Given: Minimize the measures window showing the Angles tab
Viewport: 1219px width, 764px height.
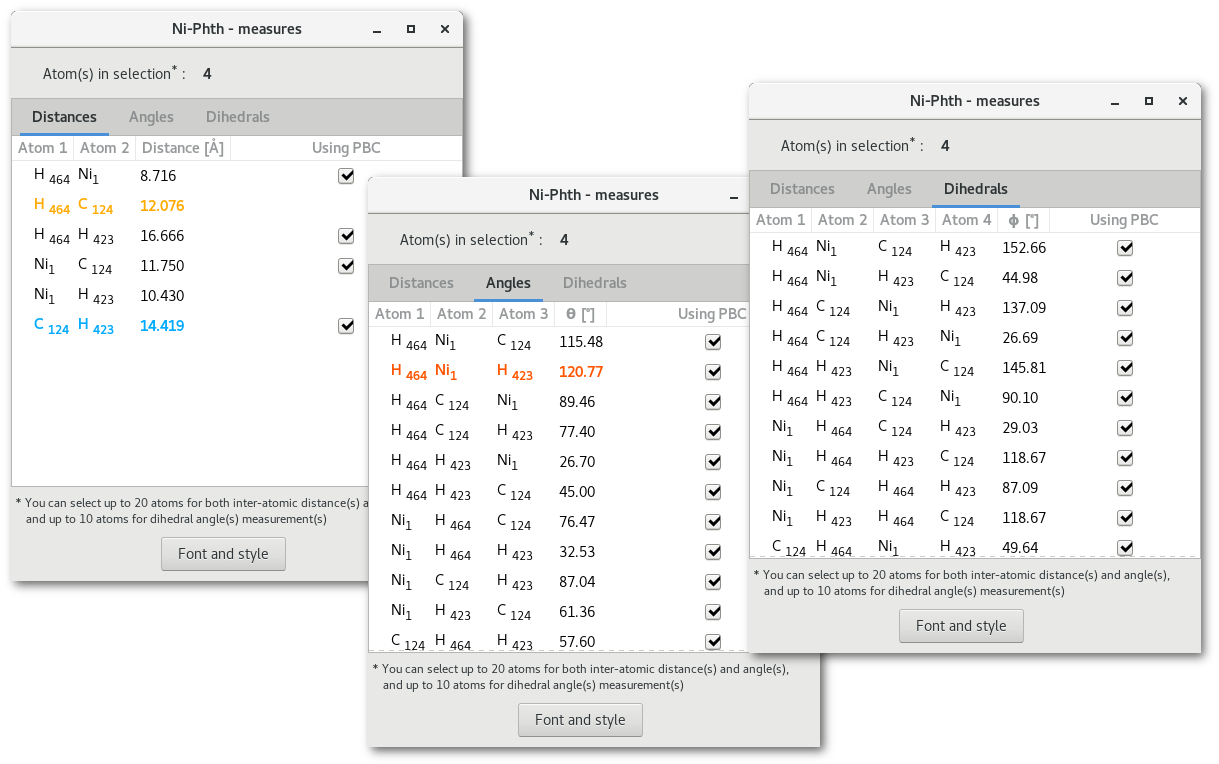Looking at the screenshot, I should (734, 196).
